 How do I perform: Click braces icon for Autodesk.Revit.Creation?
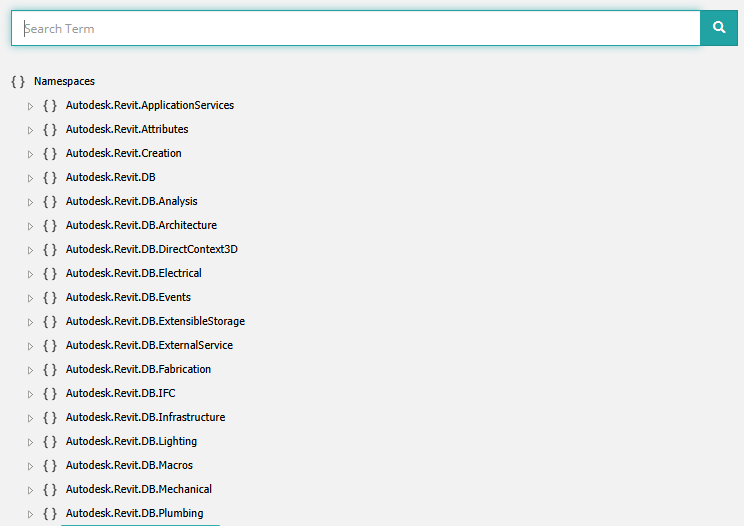(50, 153)
